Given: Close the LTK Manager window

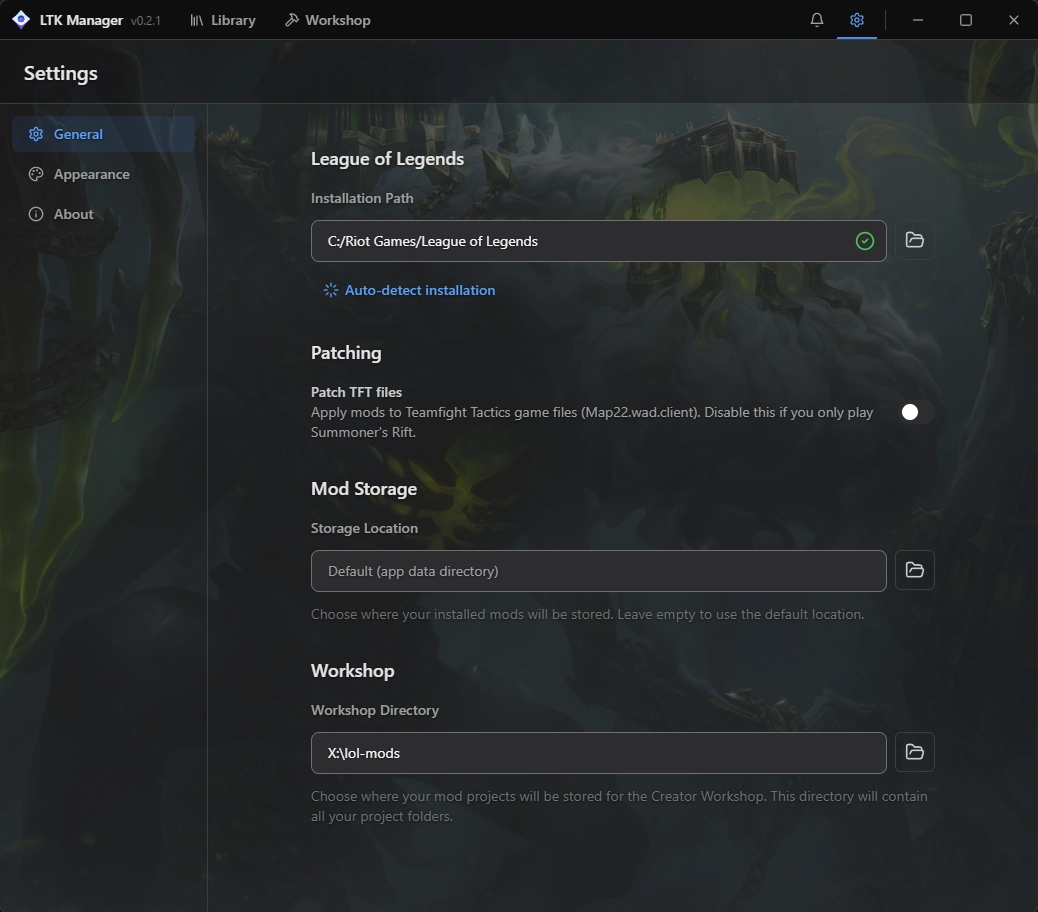Looking at the screenshot, I should [1014, 20].
